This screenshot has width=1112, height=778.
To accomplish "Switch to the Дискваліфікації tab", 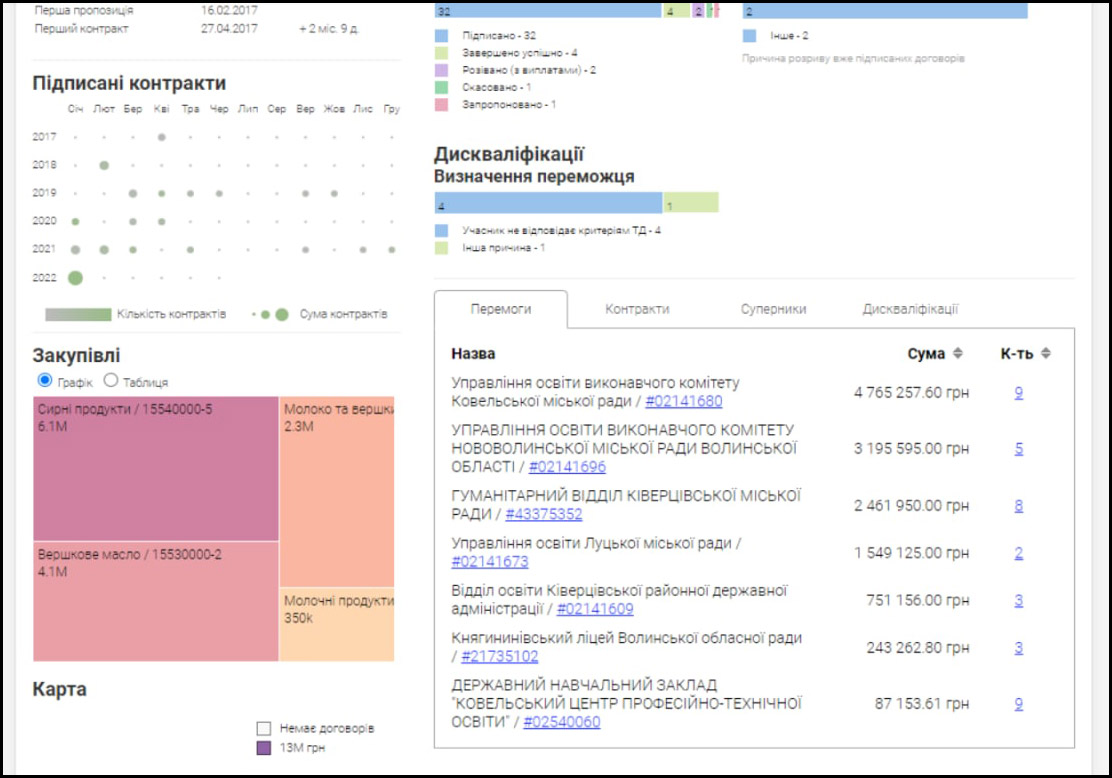I will 910,309.
